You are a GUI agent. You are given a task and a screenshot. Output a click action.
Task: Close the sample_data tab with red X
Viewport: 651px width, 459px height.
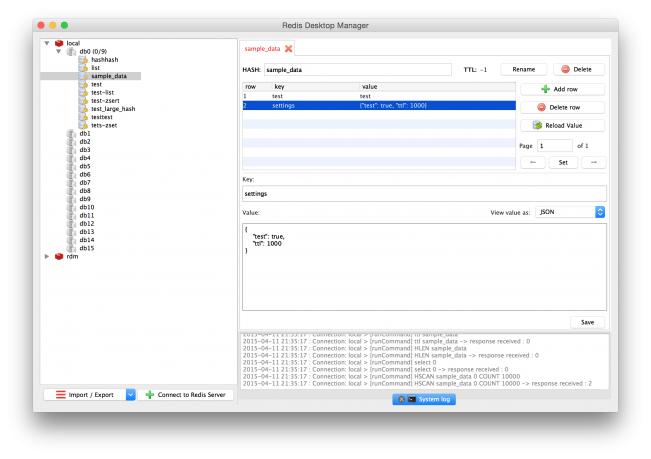coord(289,49)
